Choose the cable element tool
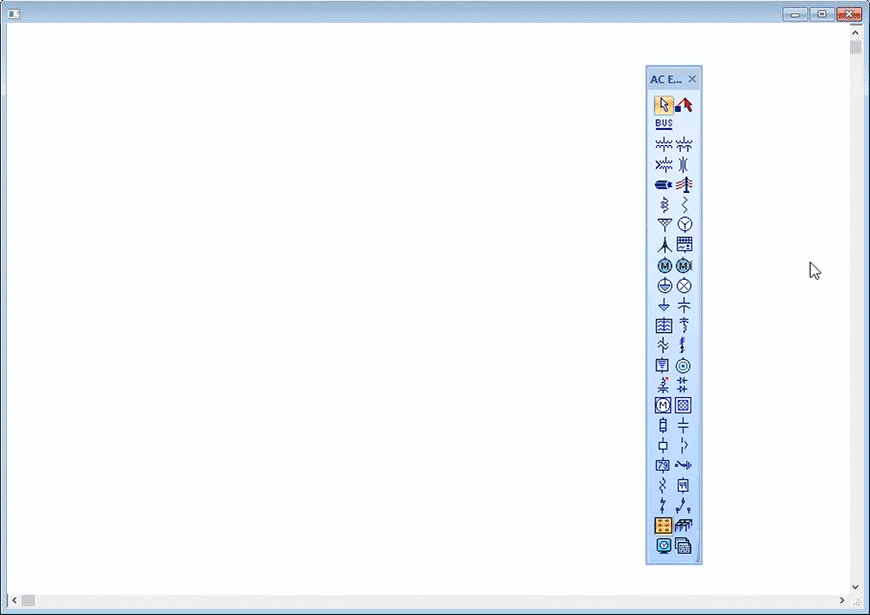Screen dimensions: 870x615 [x=662, y=184]
